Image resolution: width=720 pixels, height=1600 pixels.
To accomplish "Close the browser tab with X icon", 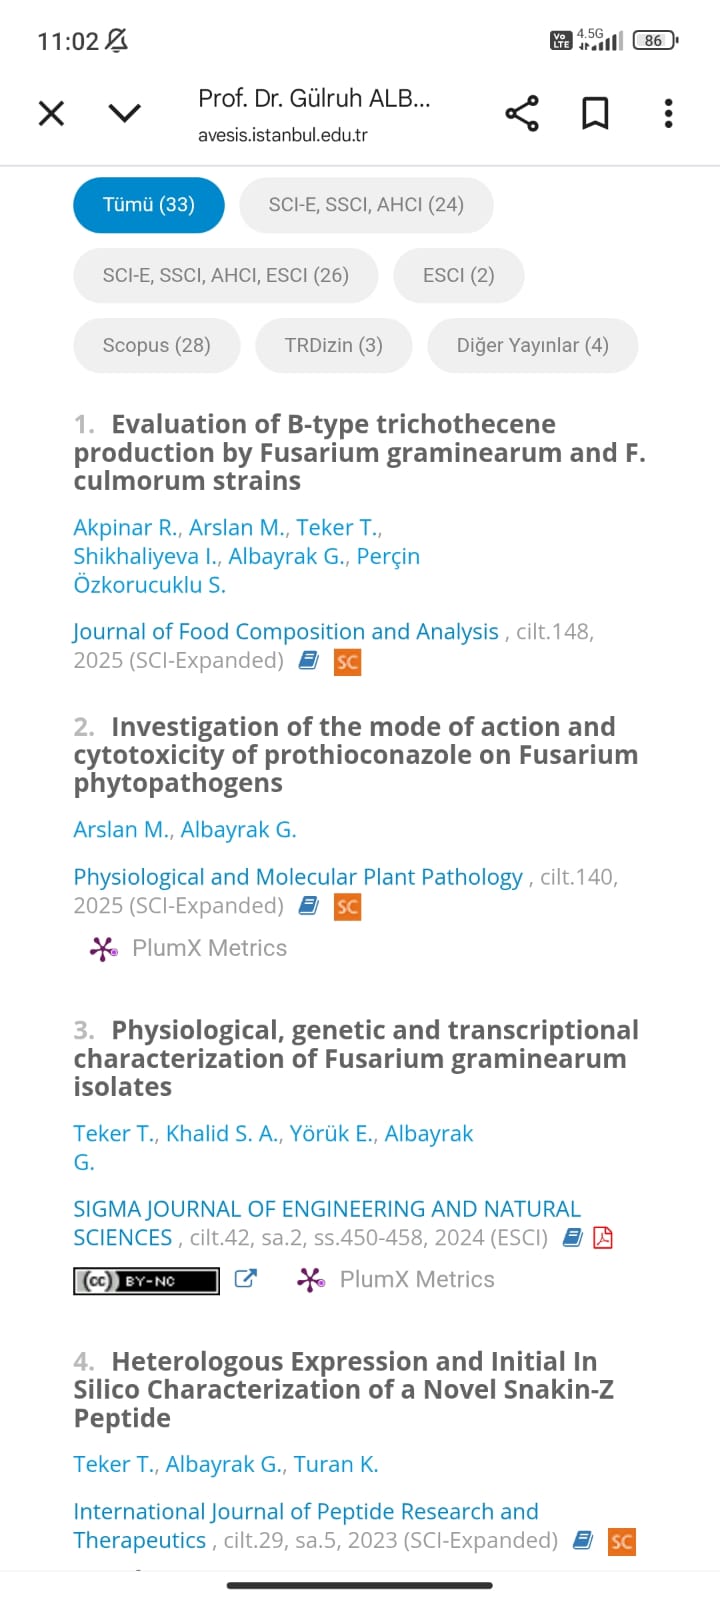I will click(x=51, y=113).
